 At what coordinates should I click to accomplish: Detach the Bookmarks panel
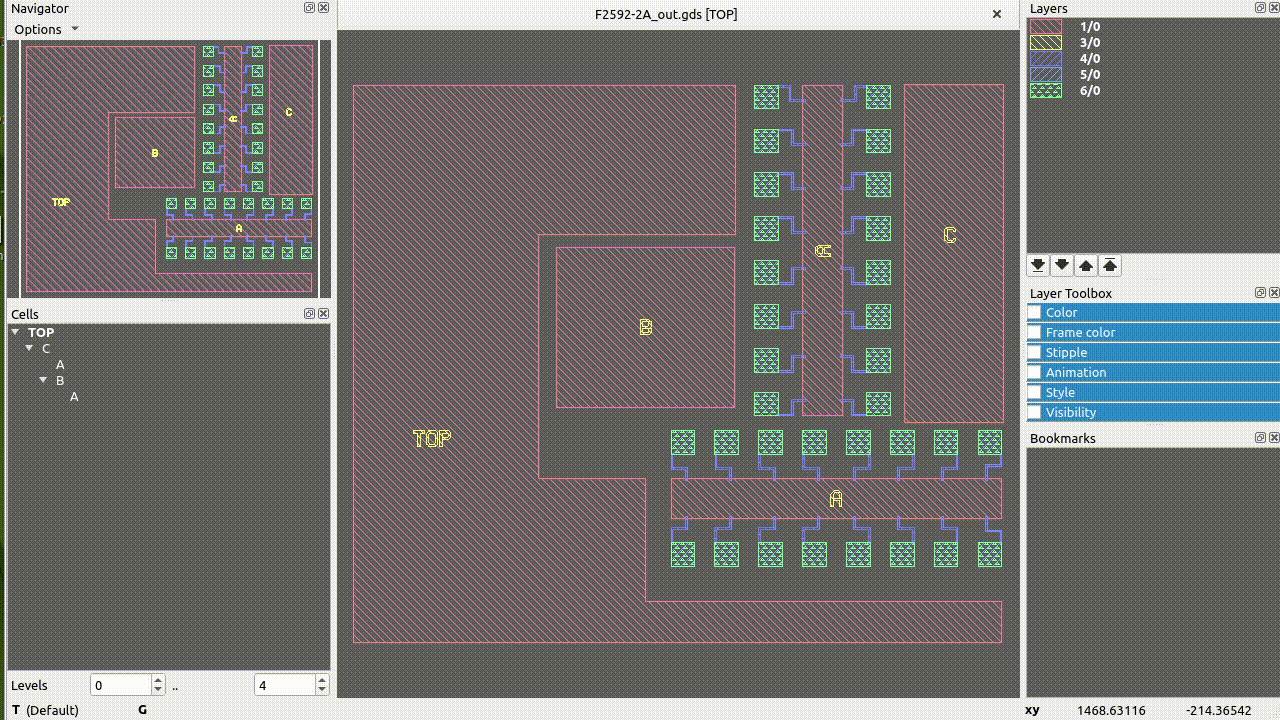1261,438
